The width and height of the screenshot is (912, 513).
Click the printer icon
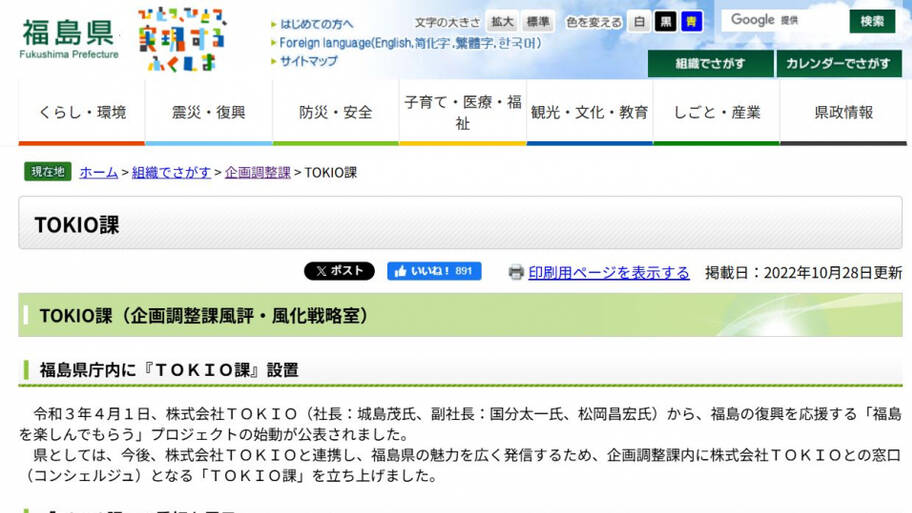pyautogui.click(x=516, y=272)
